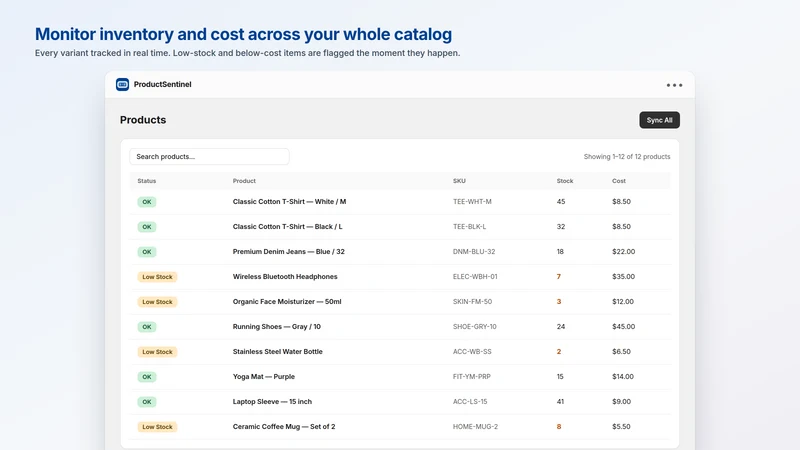The image size is (800, 450).
Task: Click stock value 24 for Running Shoes
Action: click(x=561, y=327)
